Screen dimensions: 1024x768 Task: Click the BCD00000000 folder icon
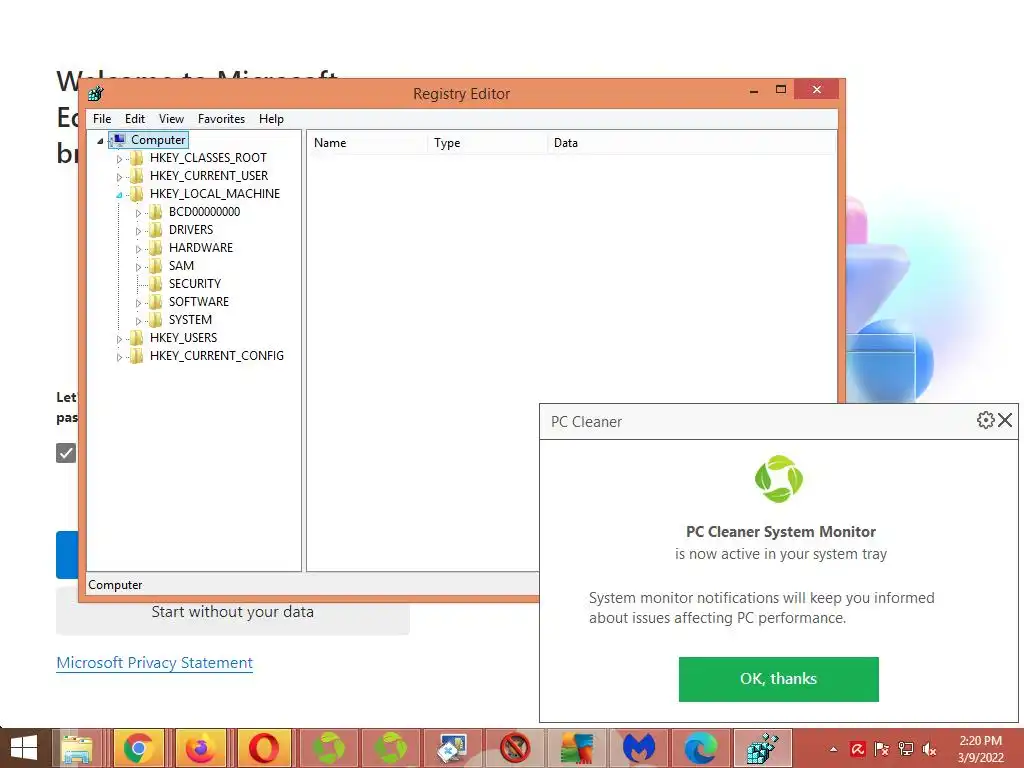tap(155, 212)
